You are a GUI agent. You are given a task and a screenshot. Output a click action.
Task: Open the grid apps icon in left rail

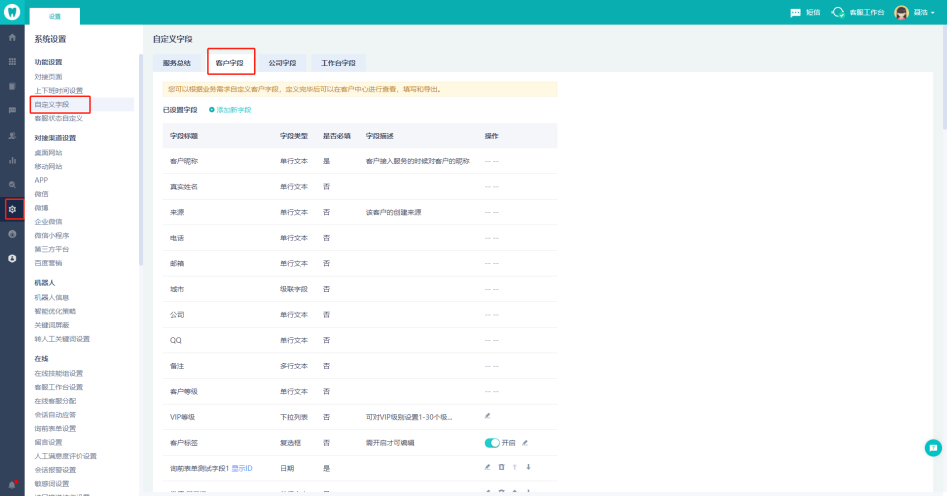click(12, 62)
